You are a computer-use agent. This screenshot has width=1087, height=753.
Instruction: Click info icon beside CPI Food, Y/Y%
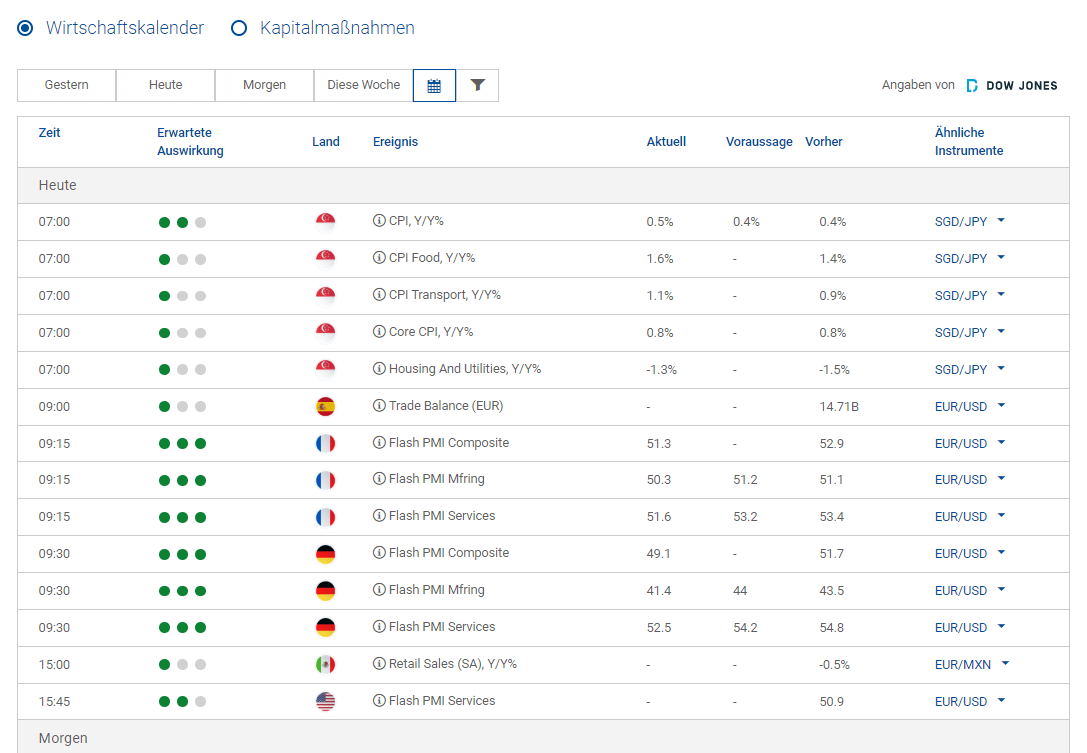[x=379, y=257]
